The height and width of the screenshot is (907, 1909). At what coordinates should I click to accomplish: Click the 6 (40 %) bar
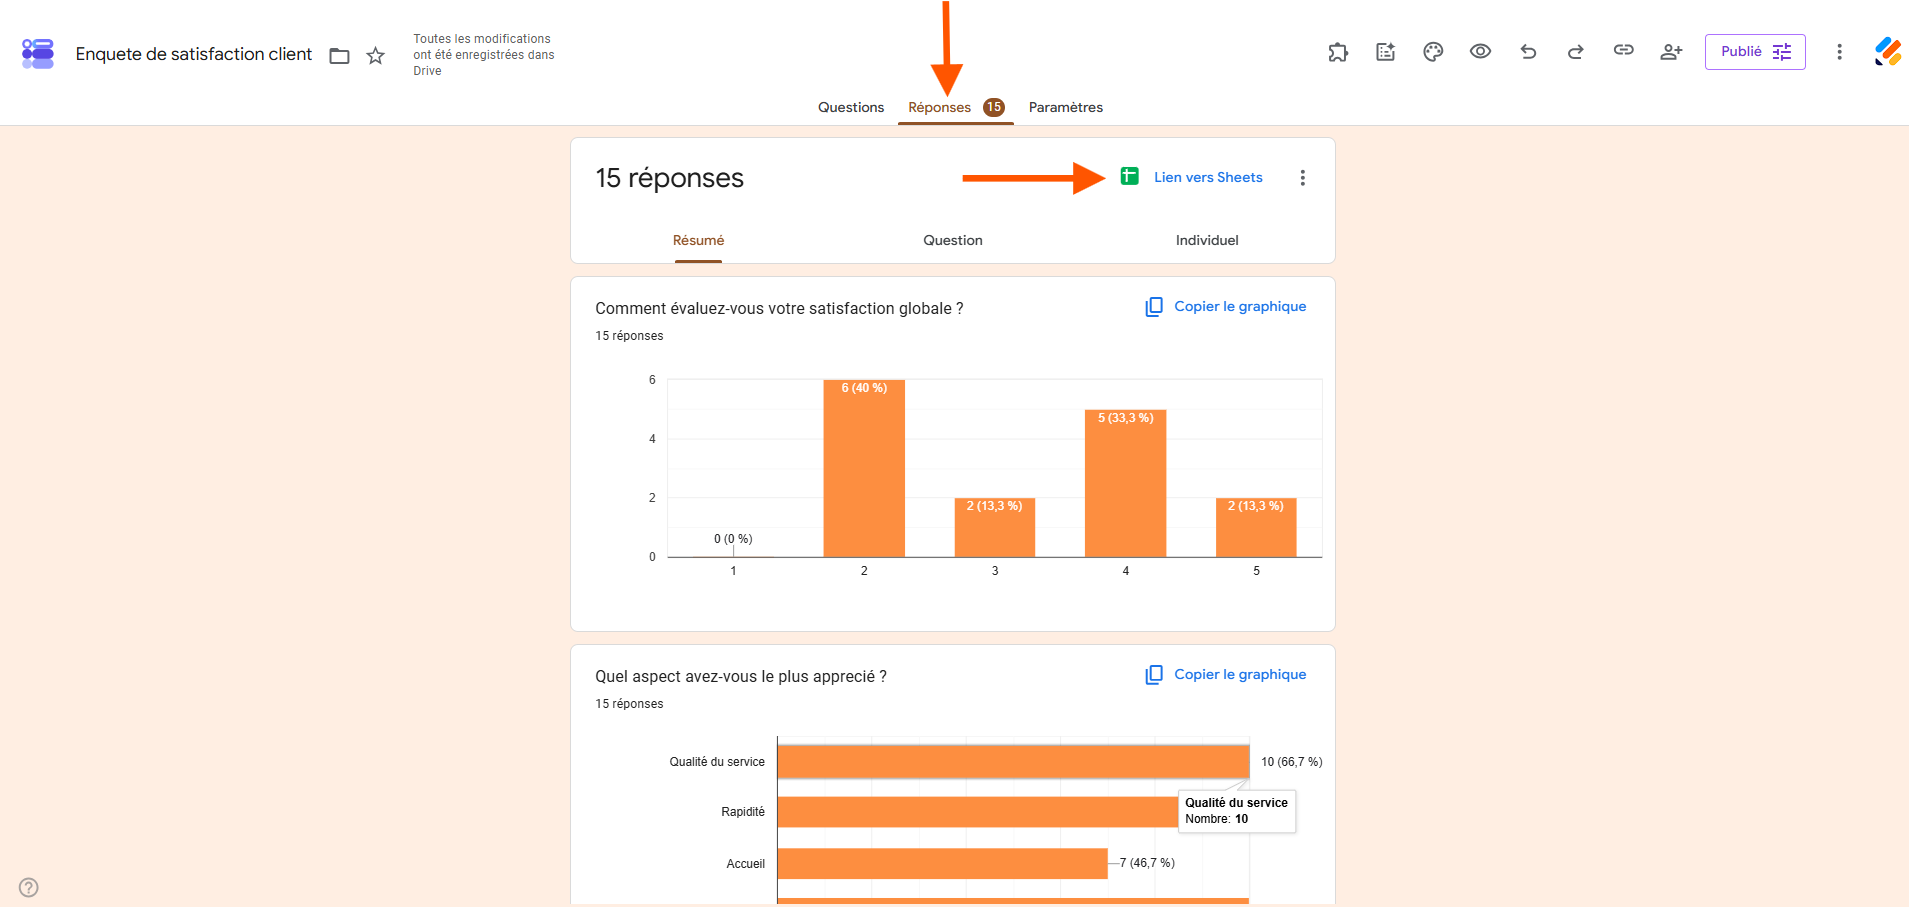pyautogui.click(x=864, y=468)
